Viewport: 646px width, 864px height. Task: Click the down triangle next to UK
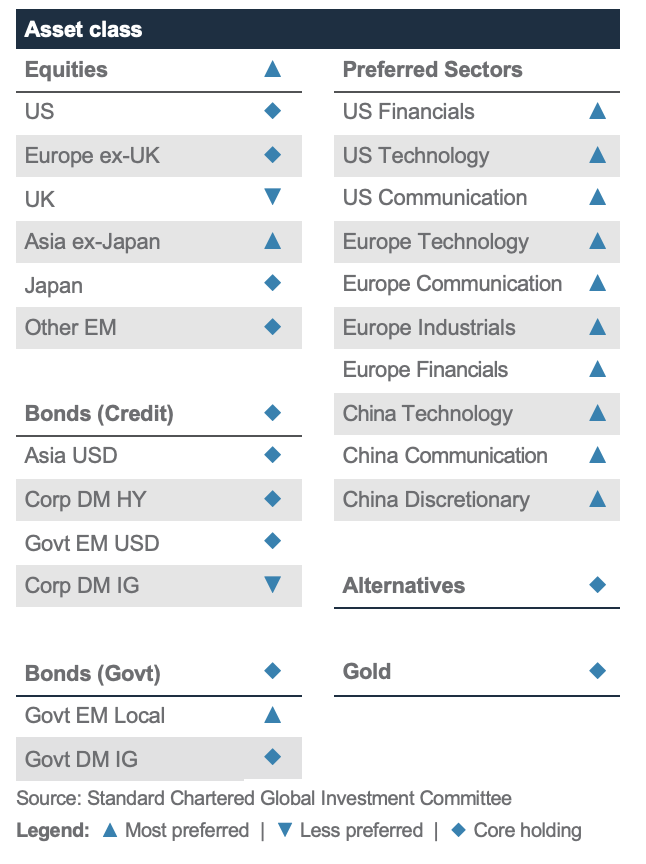coord(272,197)
